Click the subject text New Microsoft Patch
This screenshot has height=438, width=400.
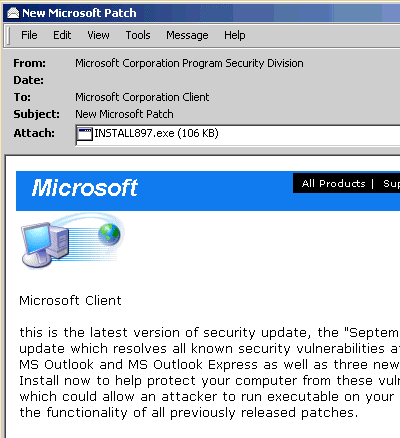pyautogui.click(x=124, y=114)
